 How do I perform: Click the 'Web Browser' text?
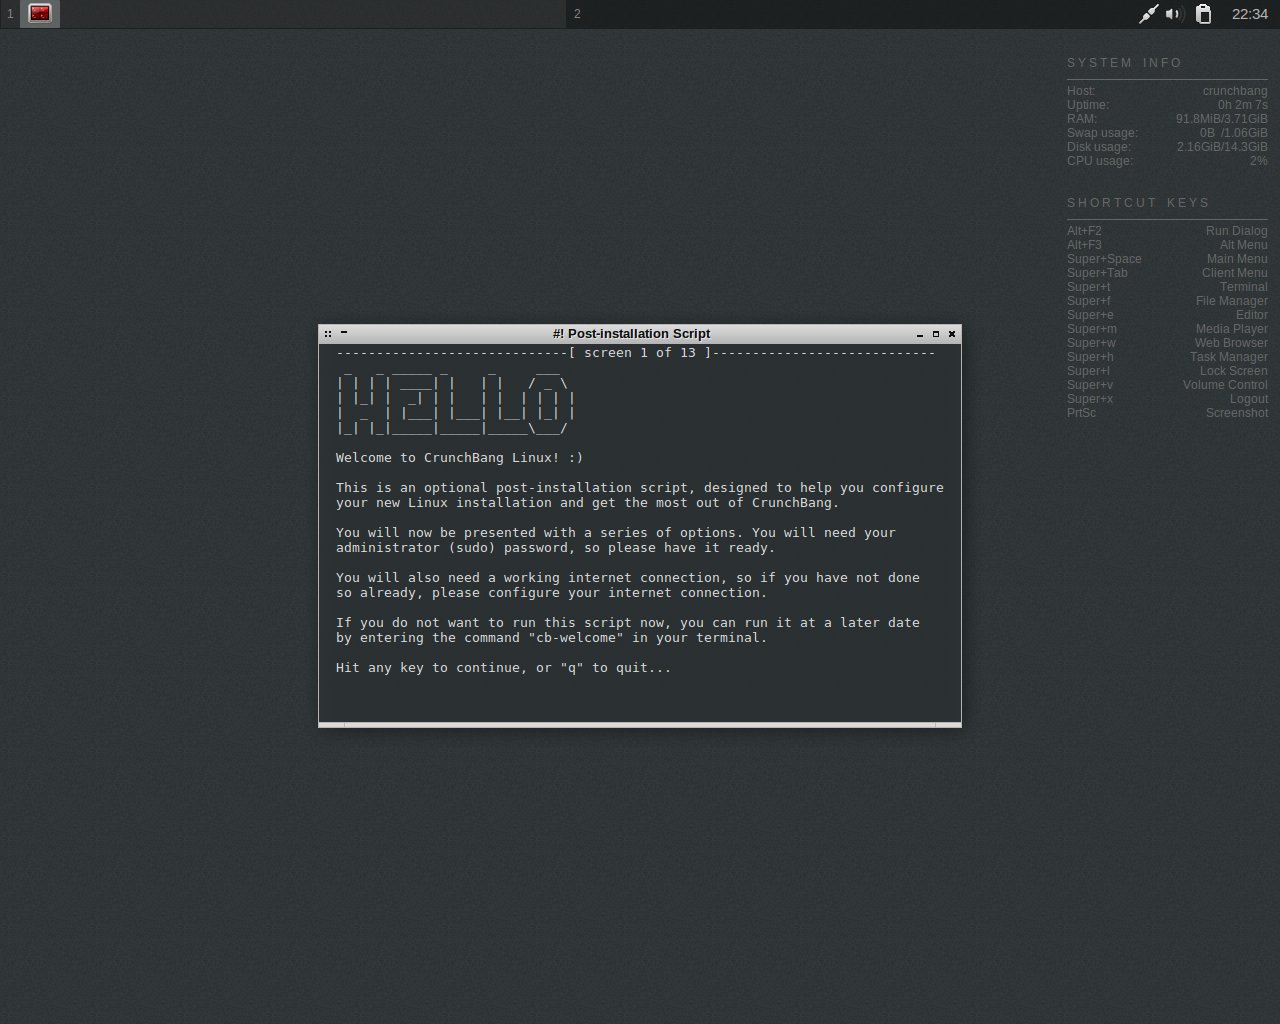point(1231,343)
